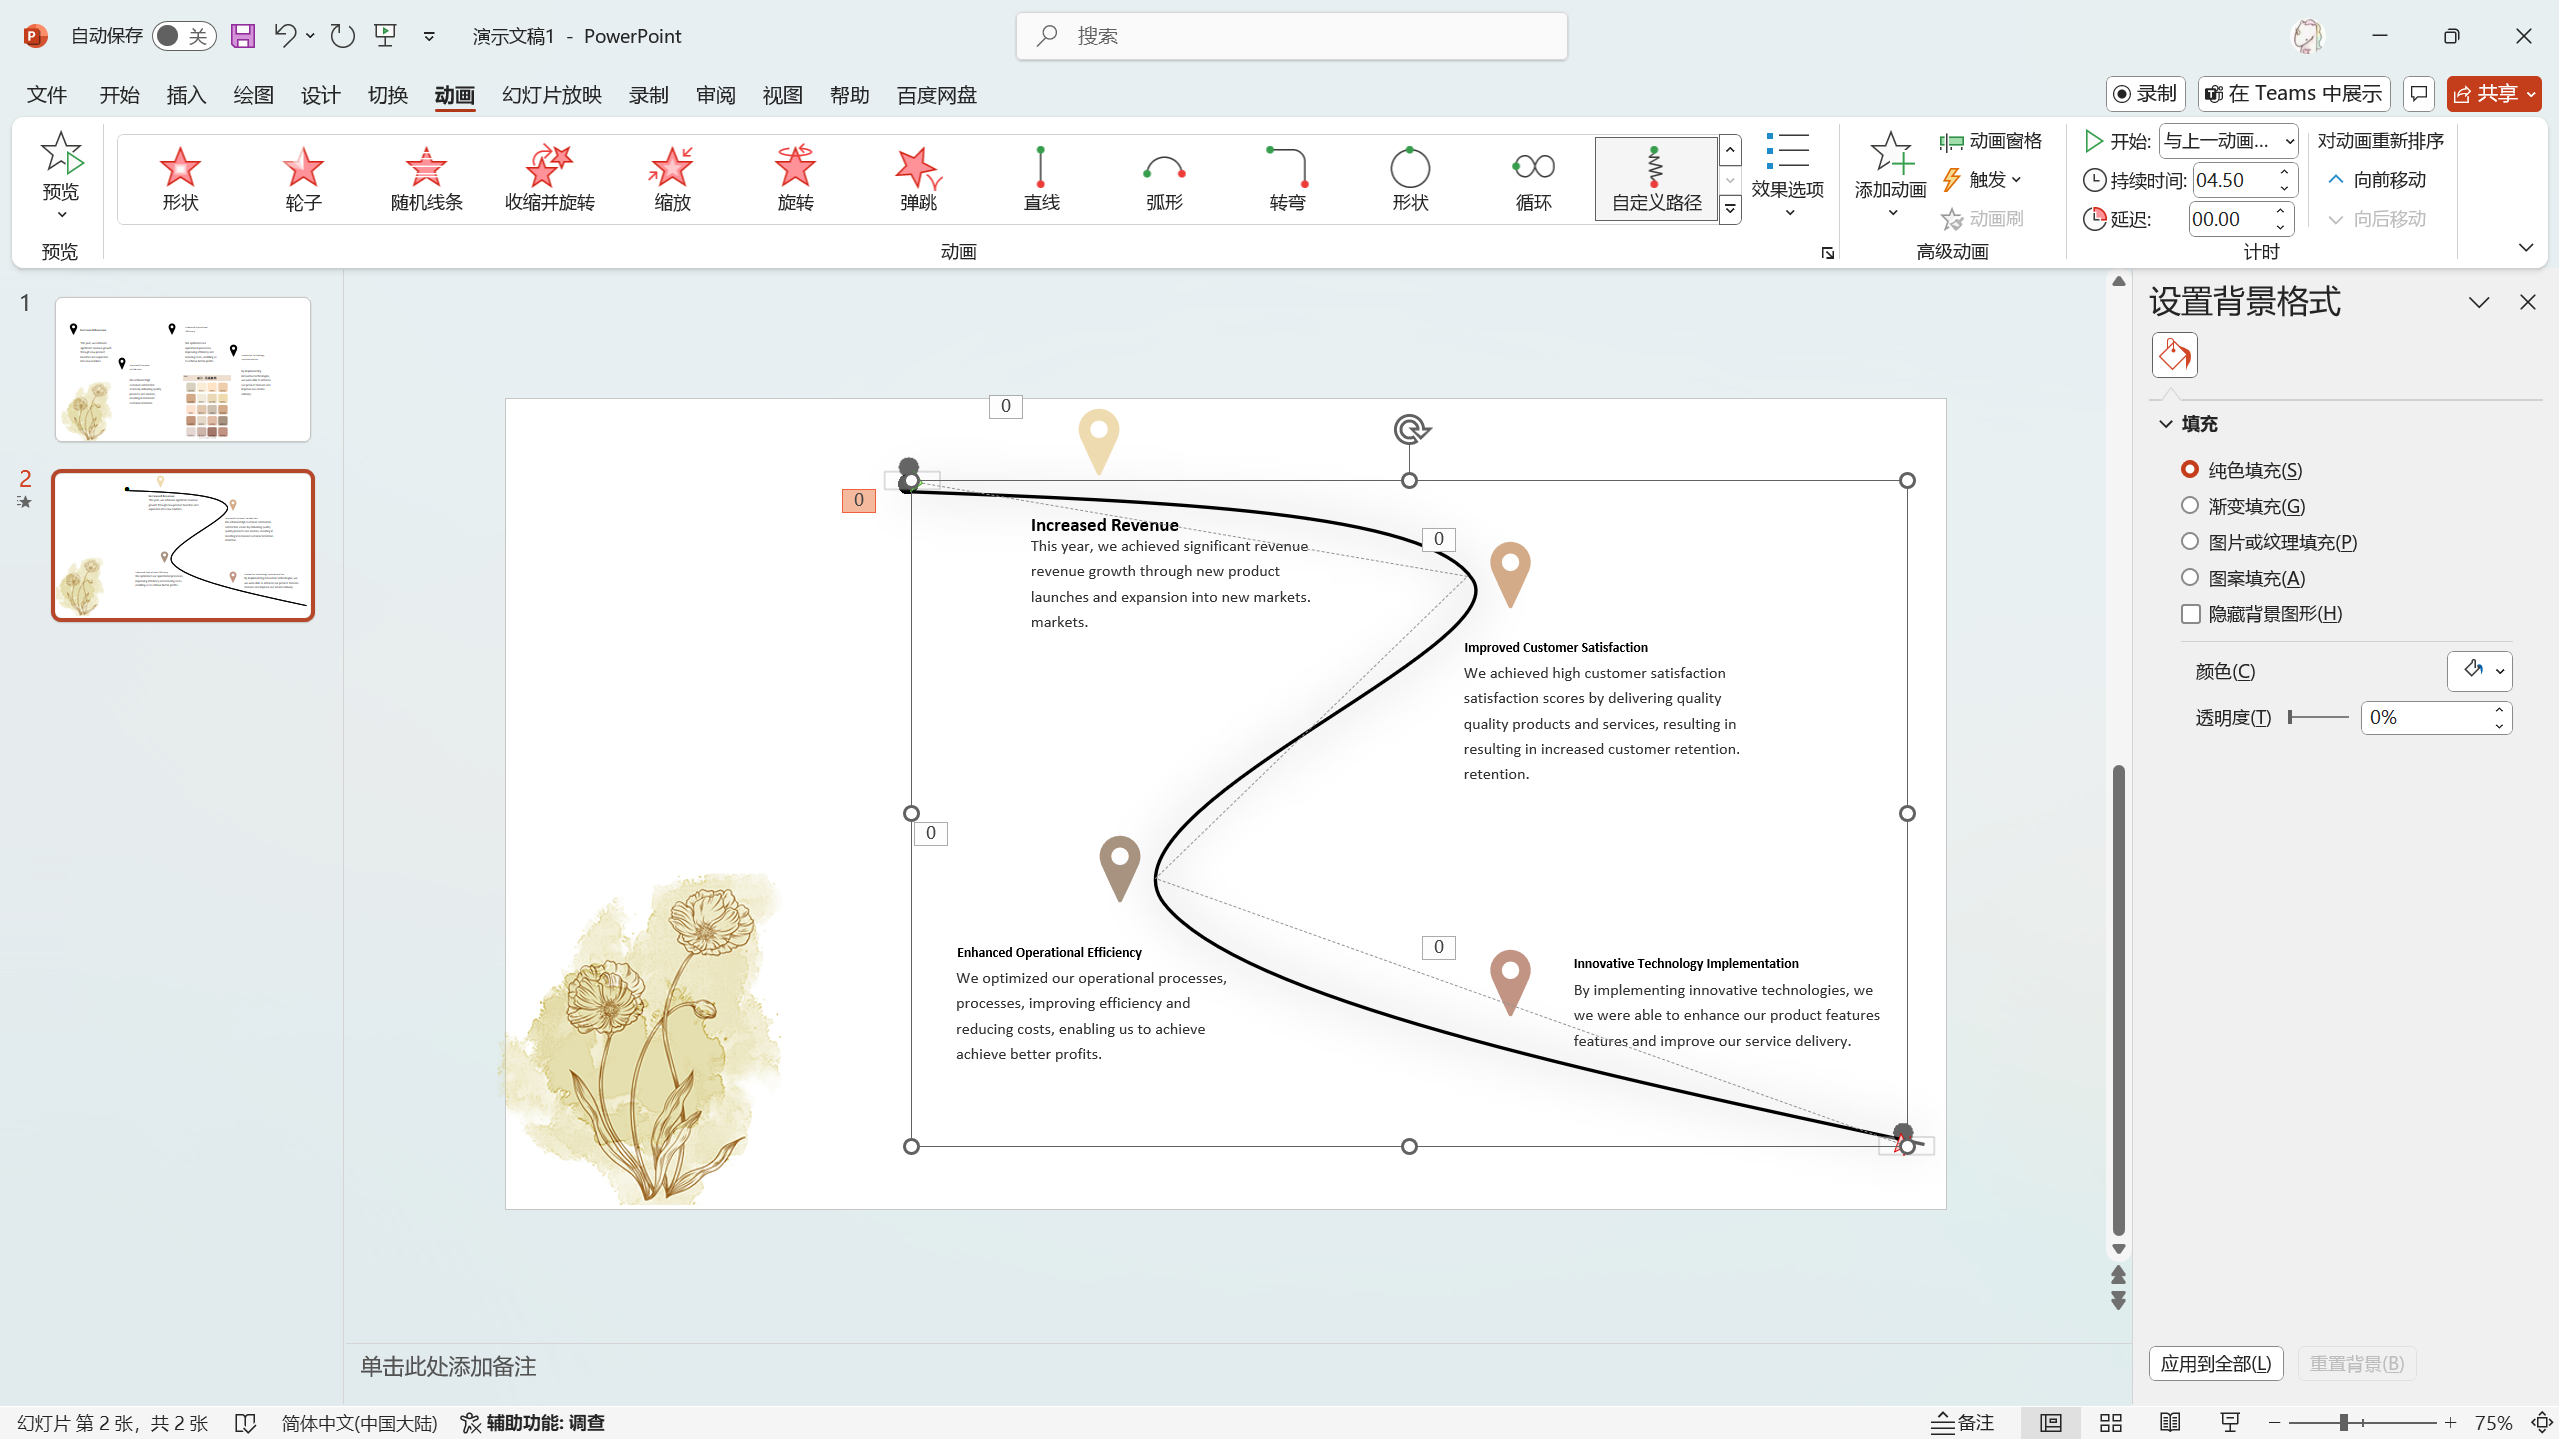2559x1439 pixels.
Task: Open the fill bucket tab in format pane
Action: point(2174,355)
